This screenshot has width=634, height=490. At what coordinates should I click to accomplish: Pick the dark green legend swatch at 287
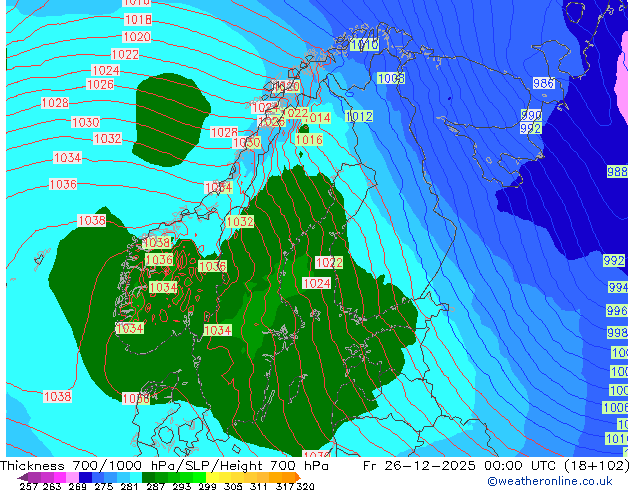(148, 477)
